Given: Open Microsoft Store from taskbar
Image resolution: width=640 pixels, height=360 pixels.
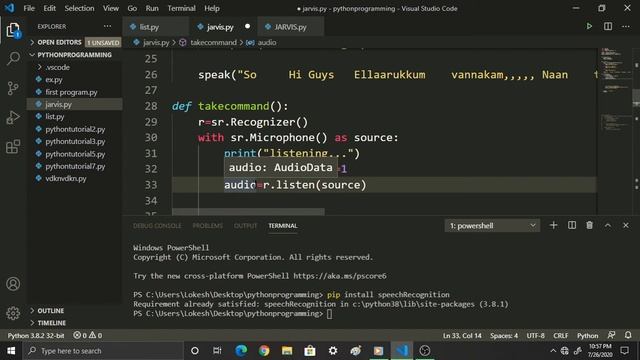Looking at the screenshot, I should pos(310,351).
